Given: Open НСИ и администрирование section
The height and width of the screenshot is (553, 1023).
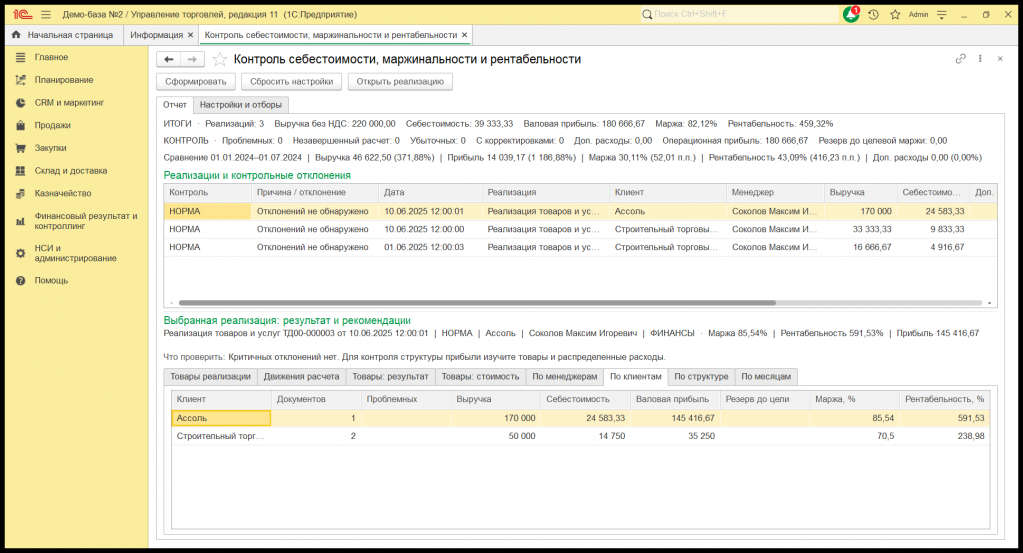Looking at the screenshot, I should tap(75, 253).
